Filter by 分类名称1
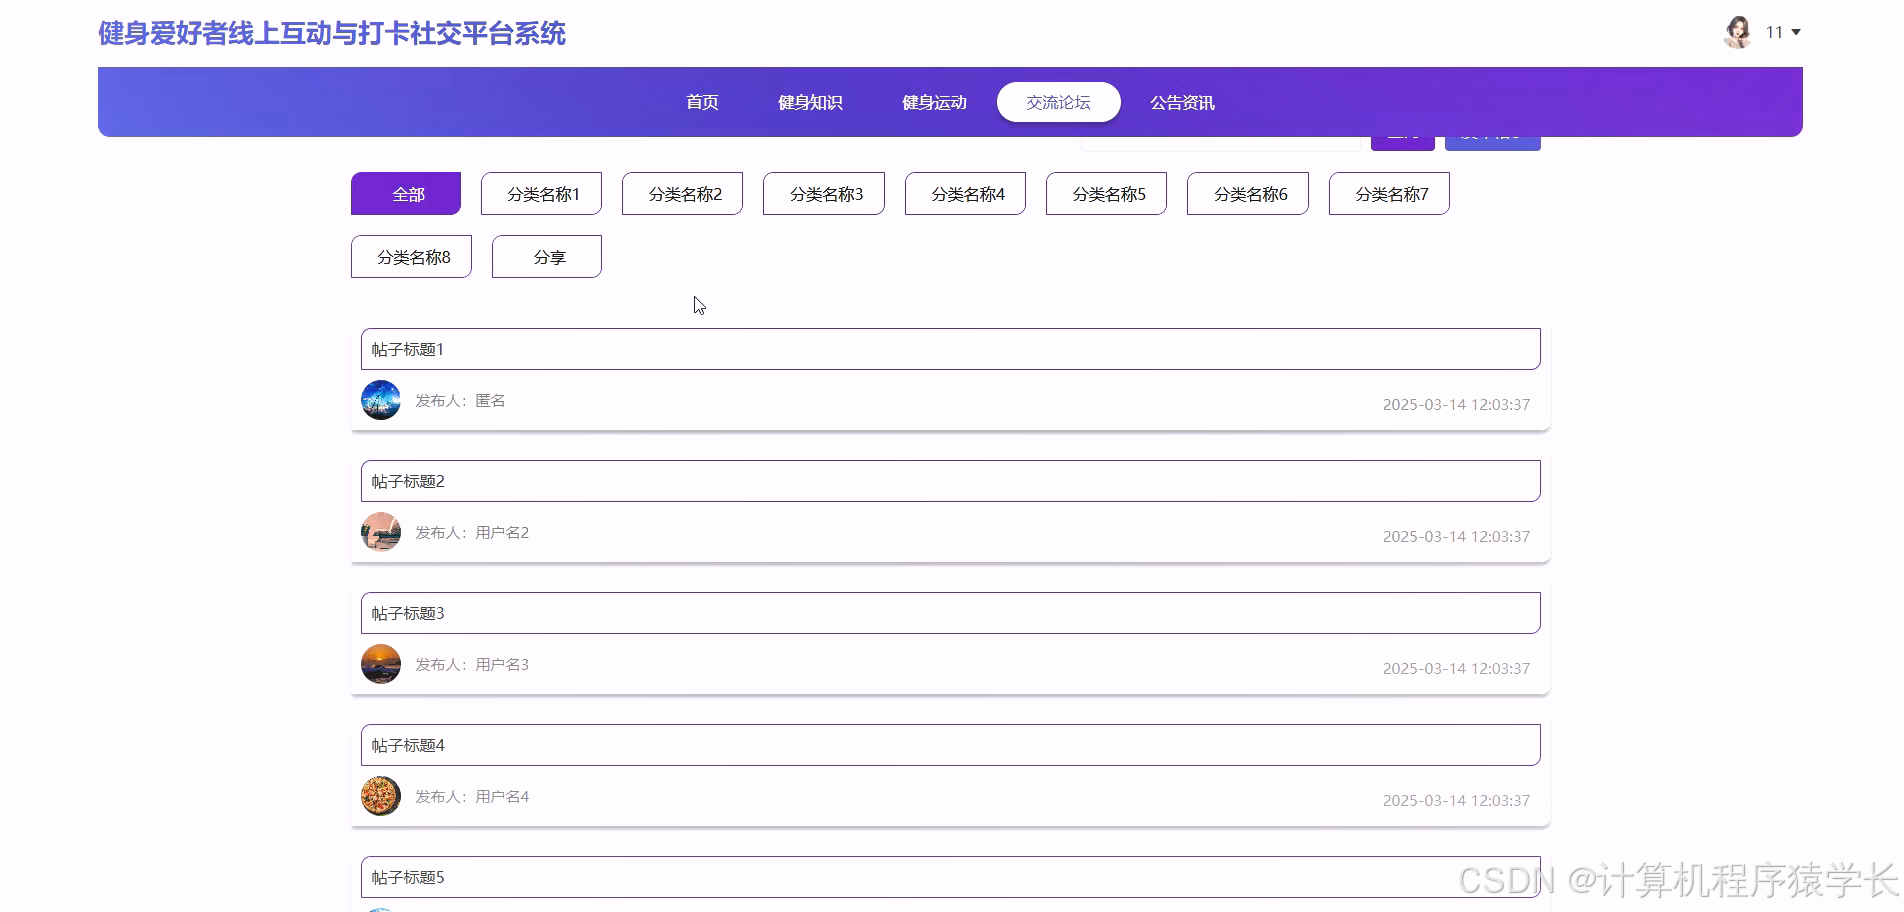 [x=541, y=193]
